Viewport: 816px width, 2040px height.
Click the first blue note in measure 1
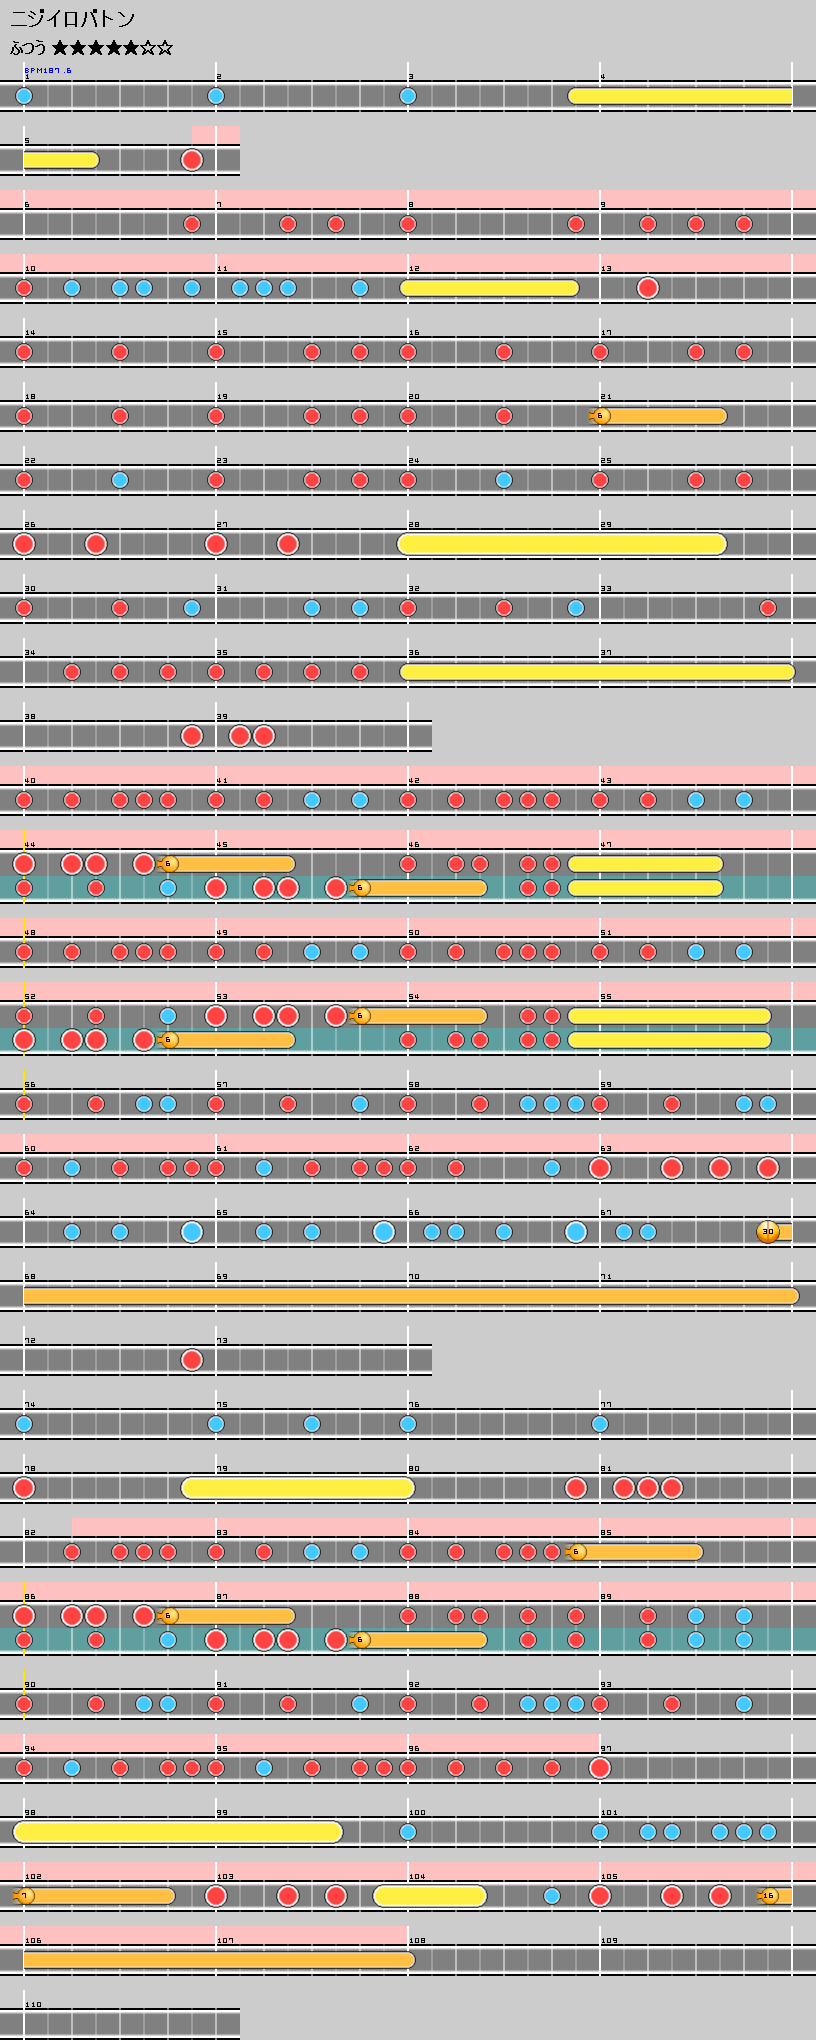pyautogui.click(x=24, y=96)
